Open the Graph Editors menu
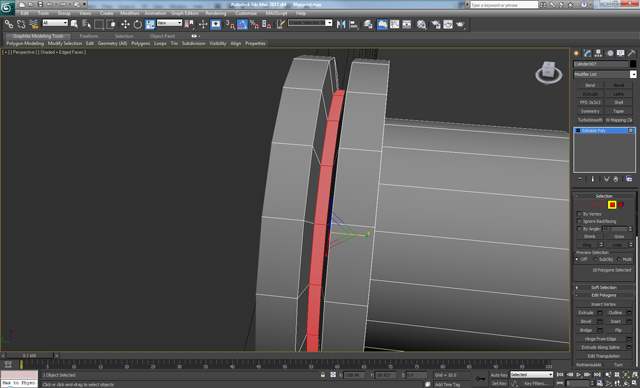The image size is (640, 388). pos(184,13)
